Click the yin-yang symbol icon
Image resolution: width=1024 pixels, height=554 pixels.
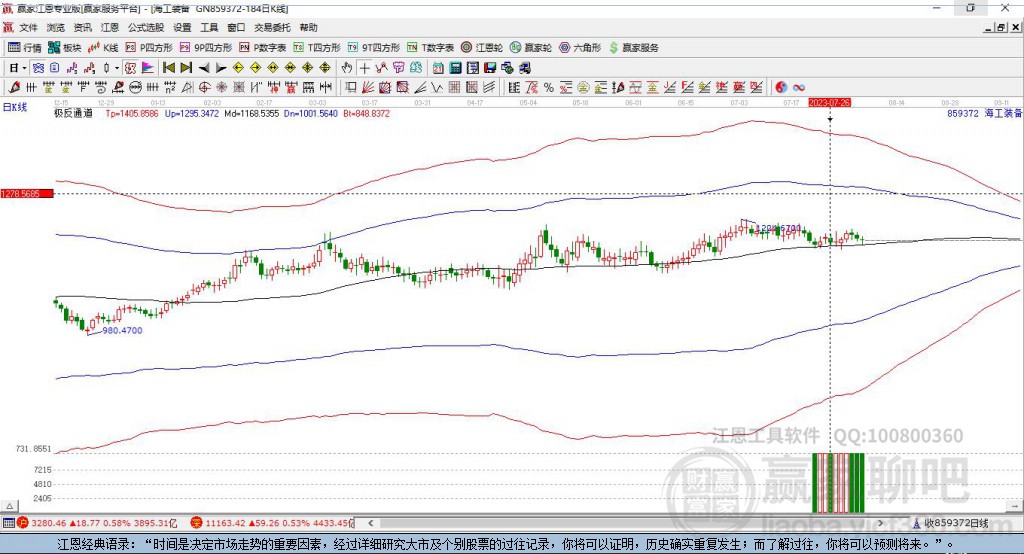click(x=781, y=88)
